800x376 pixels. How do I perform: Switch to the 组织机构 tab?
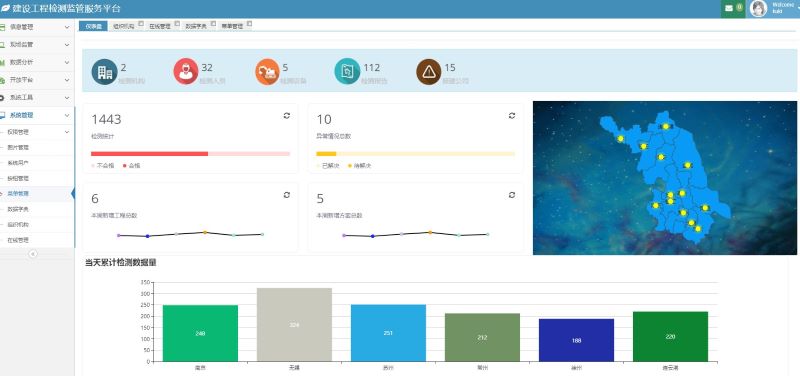click(124, 26)
